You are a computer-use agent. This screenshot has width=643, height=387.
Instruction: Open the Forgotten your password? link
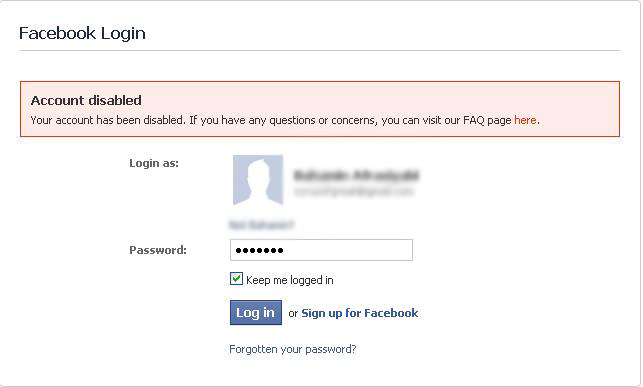pos(292,349)
